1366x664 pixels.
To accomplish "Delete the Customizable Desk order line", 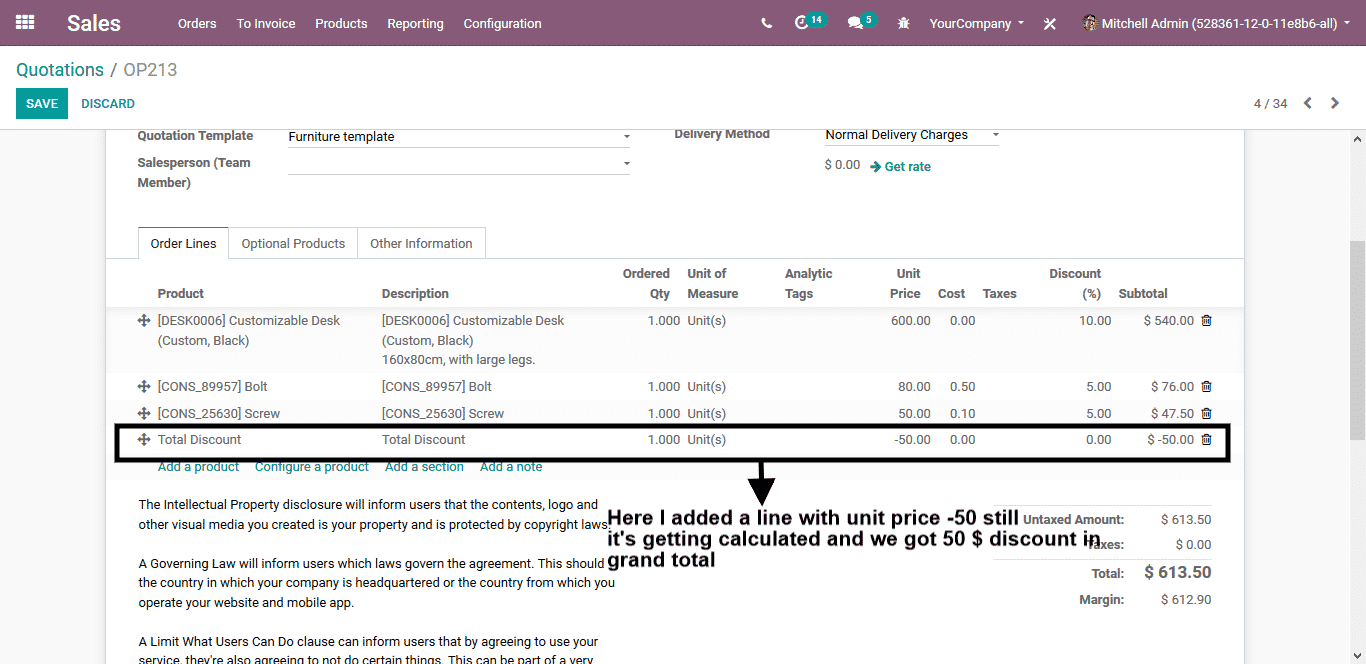I will pos(1206,321).
